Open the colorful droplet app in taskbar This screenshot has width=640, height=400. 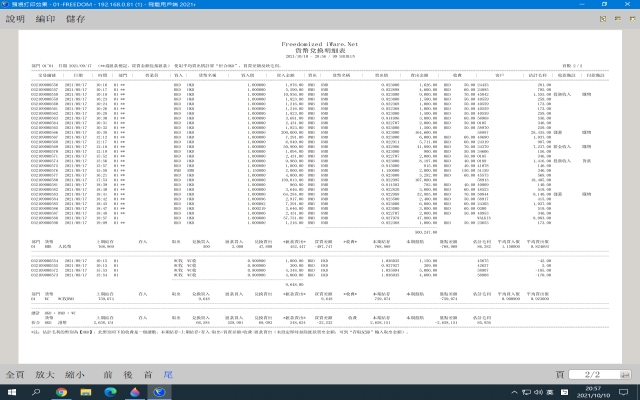(136, 391)
